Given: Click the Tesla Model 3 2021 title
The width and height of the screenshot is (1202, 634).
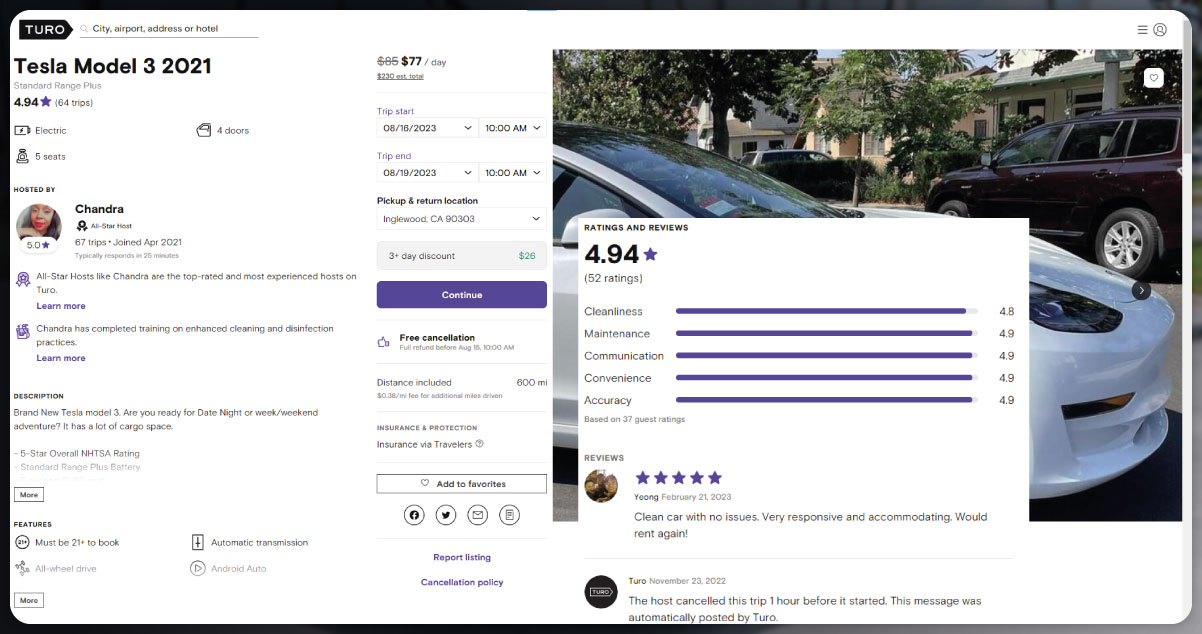Looking at the screenshot, I should pos(113,66).
